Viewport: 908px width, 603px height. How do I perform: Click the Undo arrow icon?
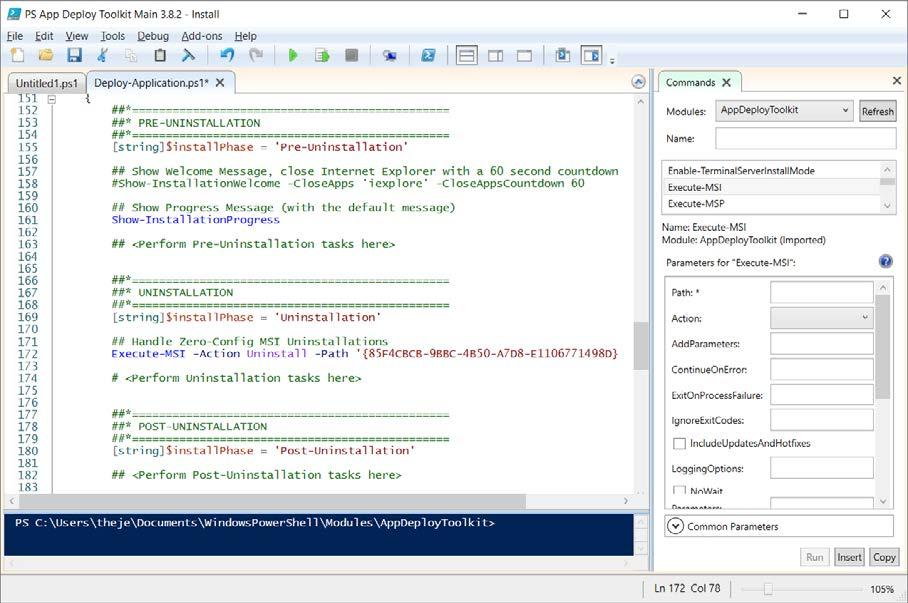click(227, 56)
